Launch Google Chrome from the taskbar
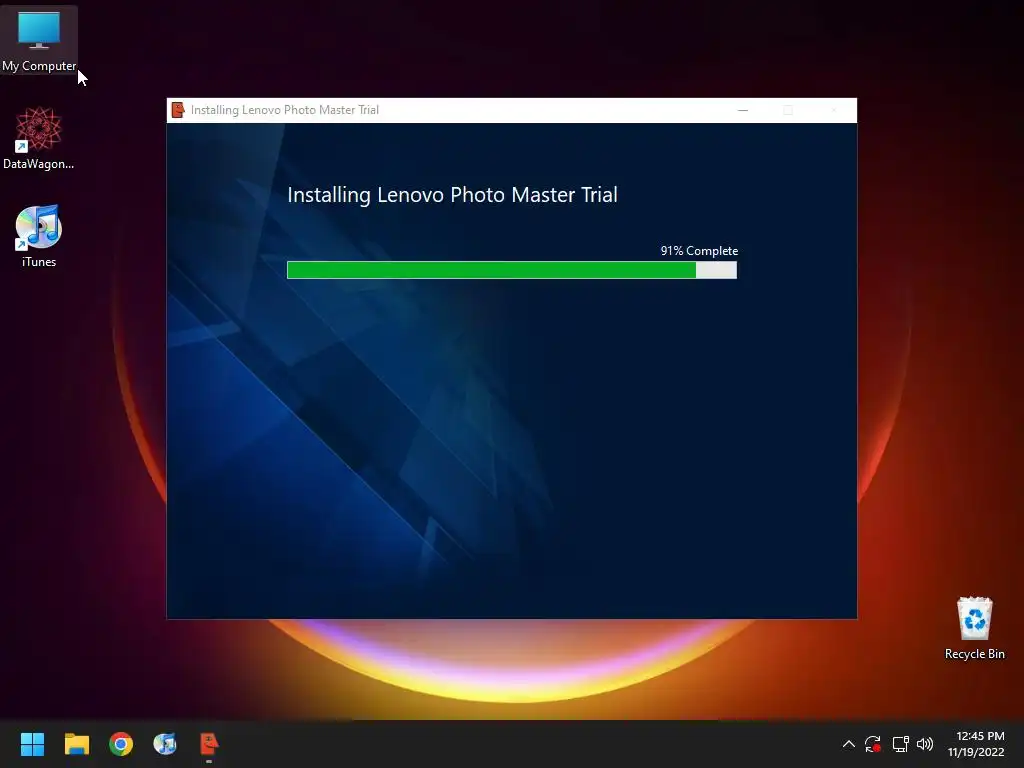The height and width of the screenshot is (768, 1024). [121, 744]
